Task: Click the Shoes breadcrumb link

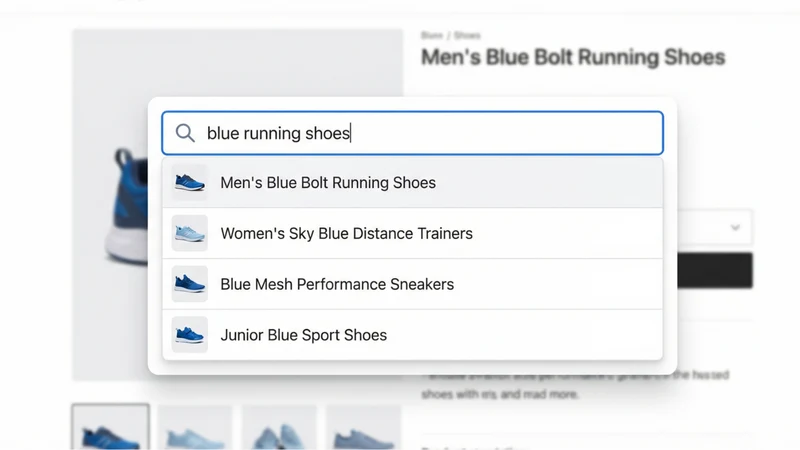Action: tap(467, 35)
